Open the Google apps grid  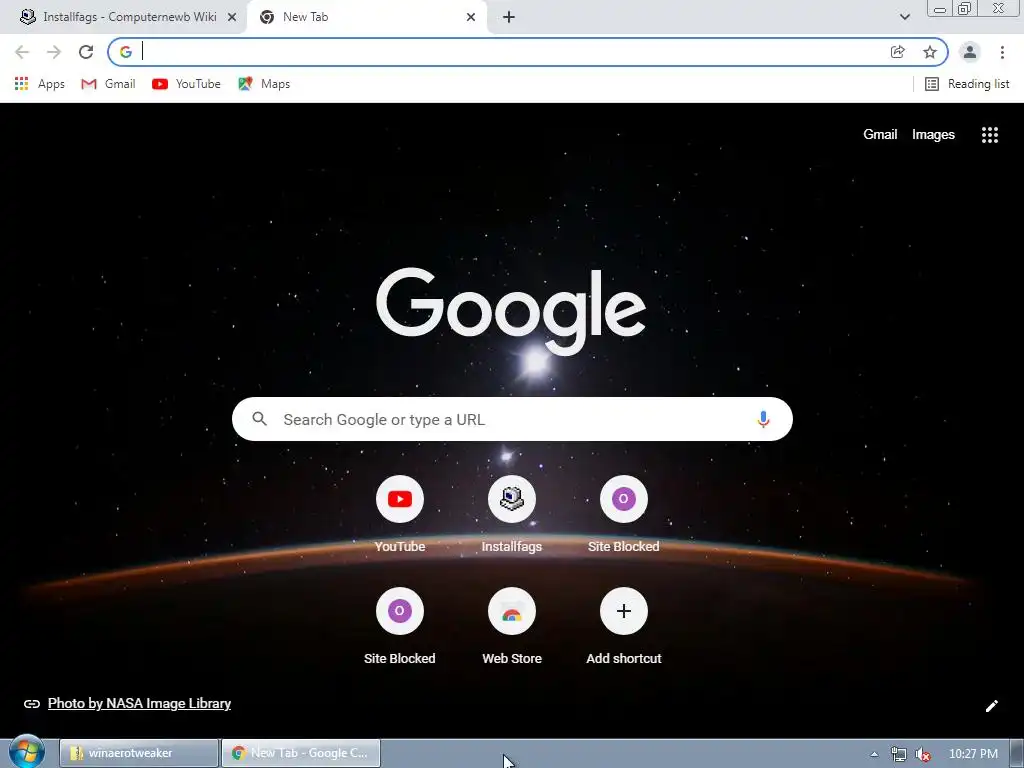tap(990, 135)
